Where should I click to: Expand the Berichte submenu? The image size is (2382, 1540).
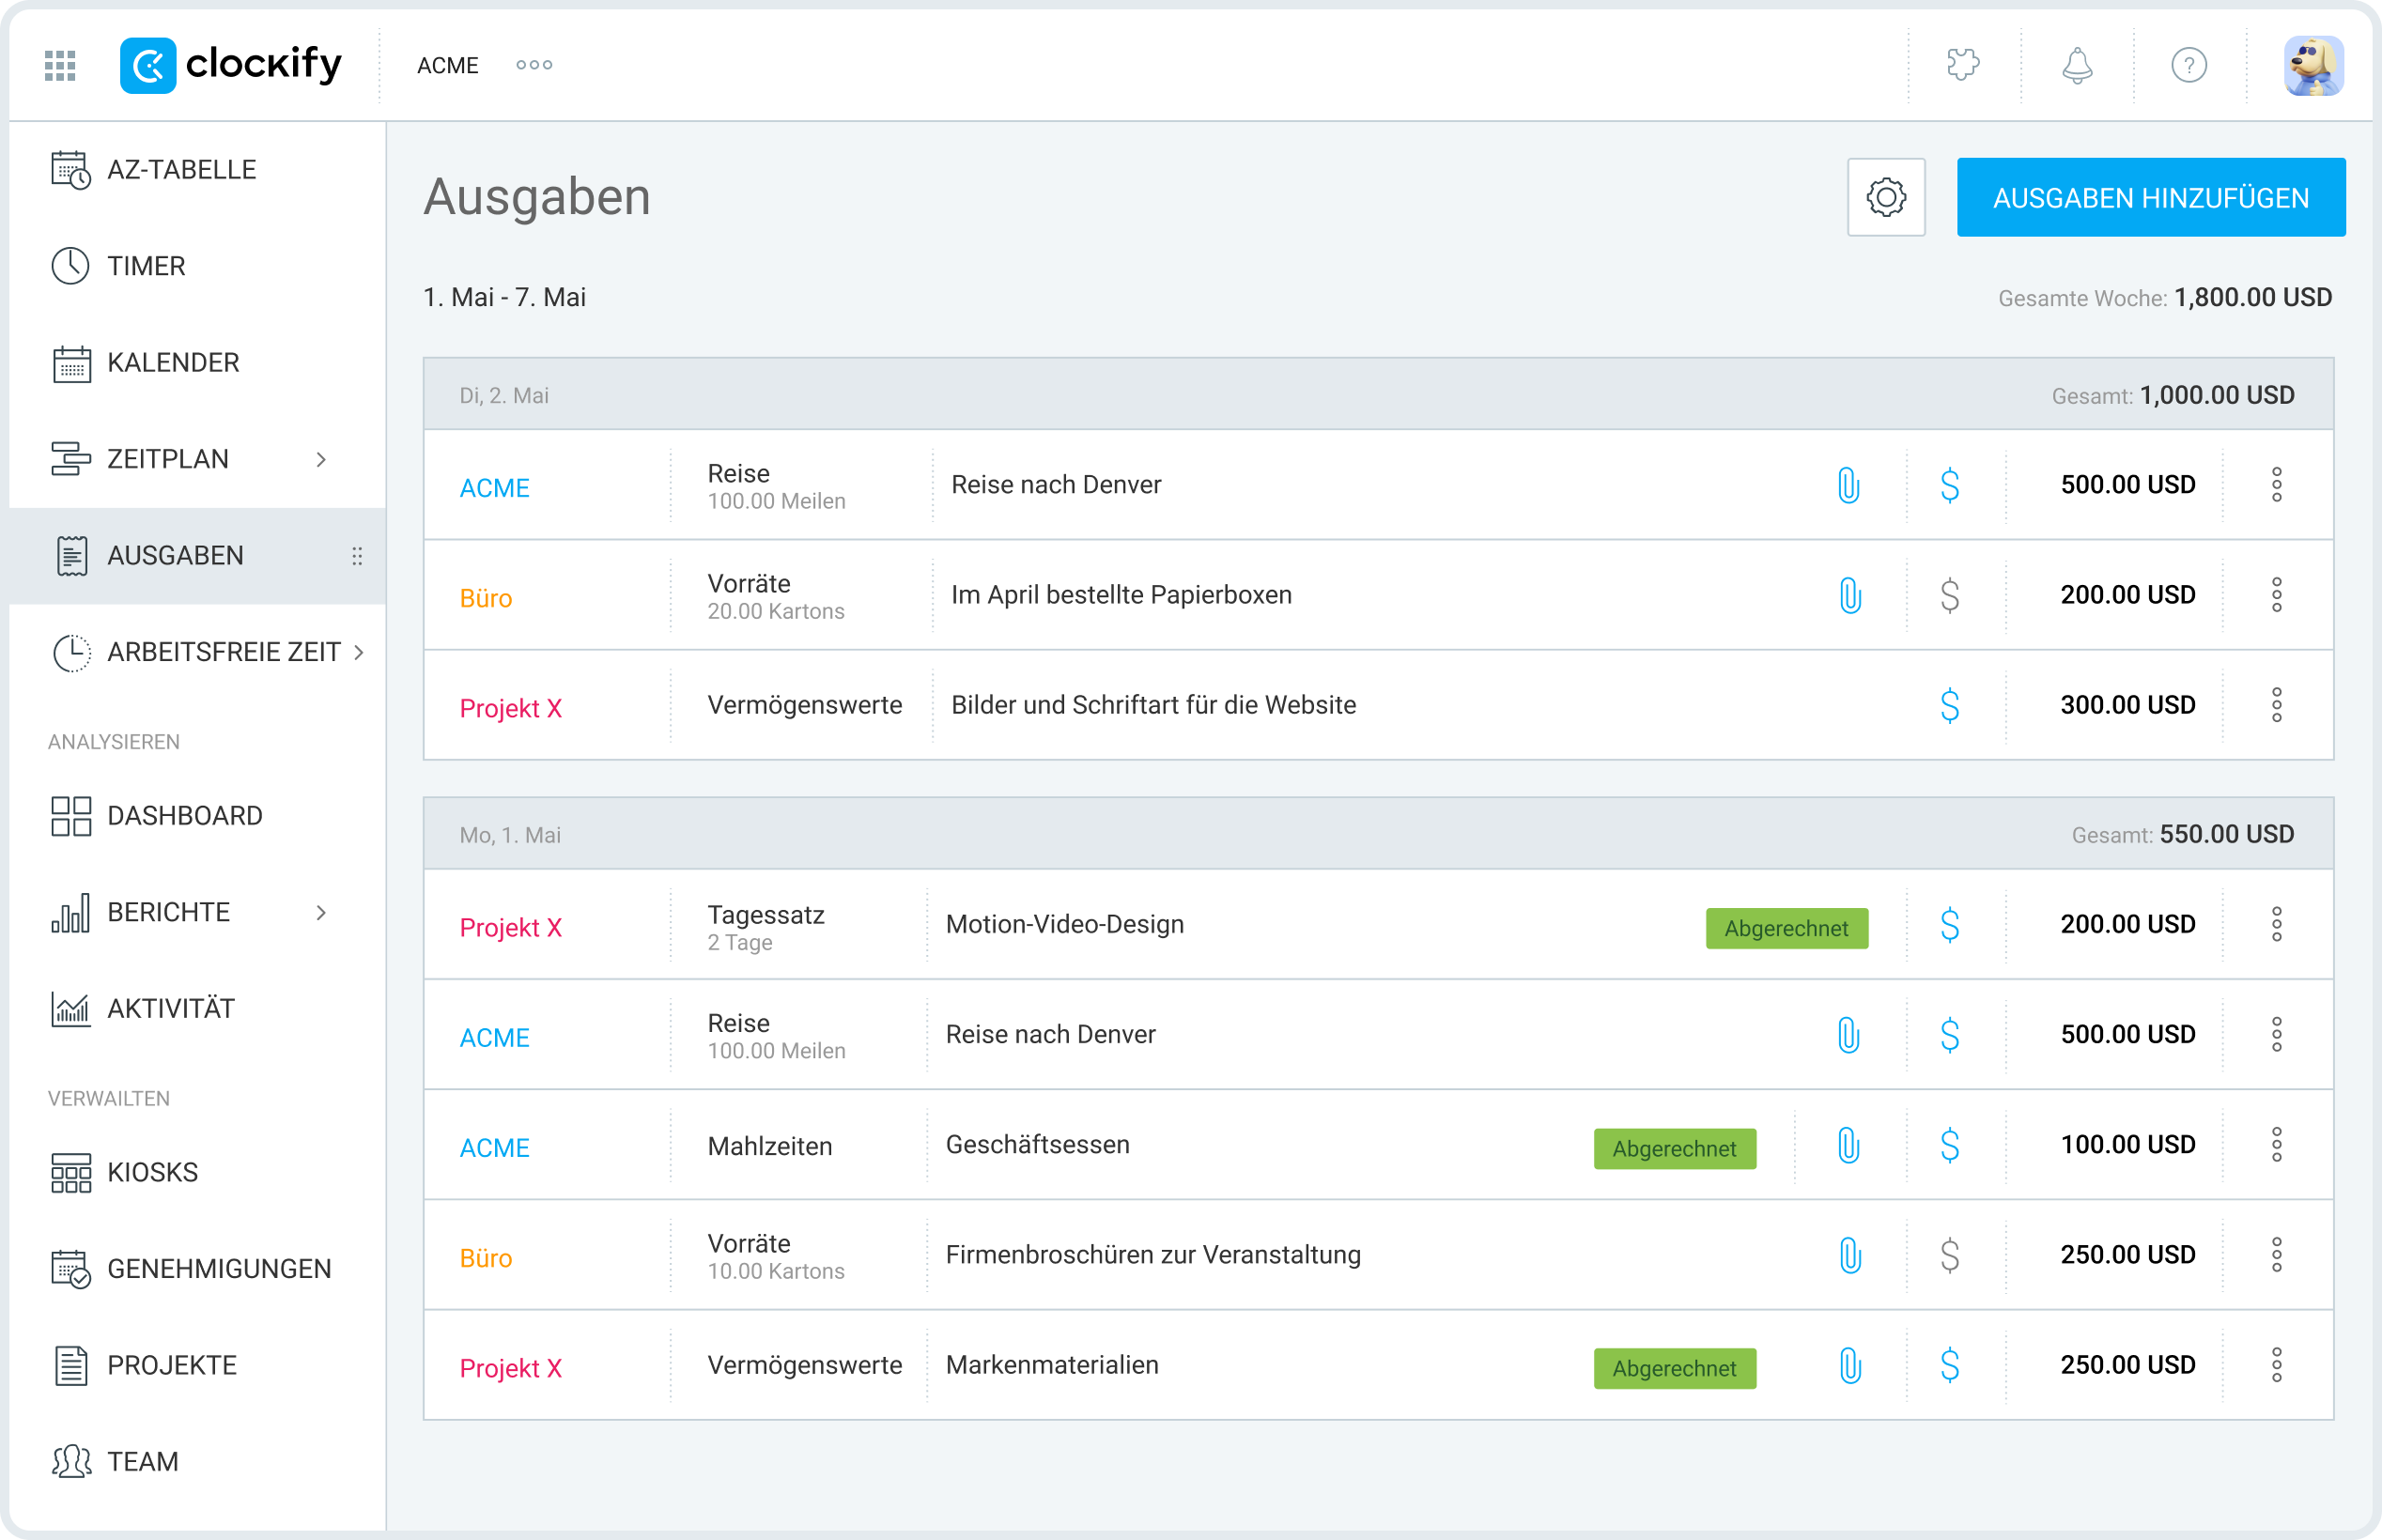coord(322,913)
